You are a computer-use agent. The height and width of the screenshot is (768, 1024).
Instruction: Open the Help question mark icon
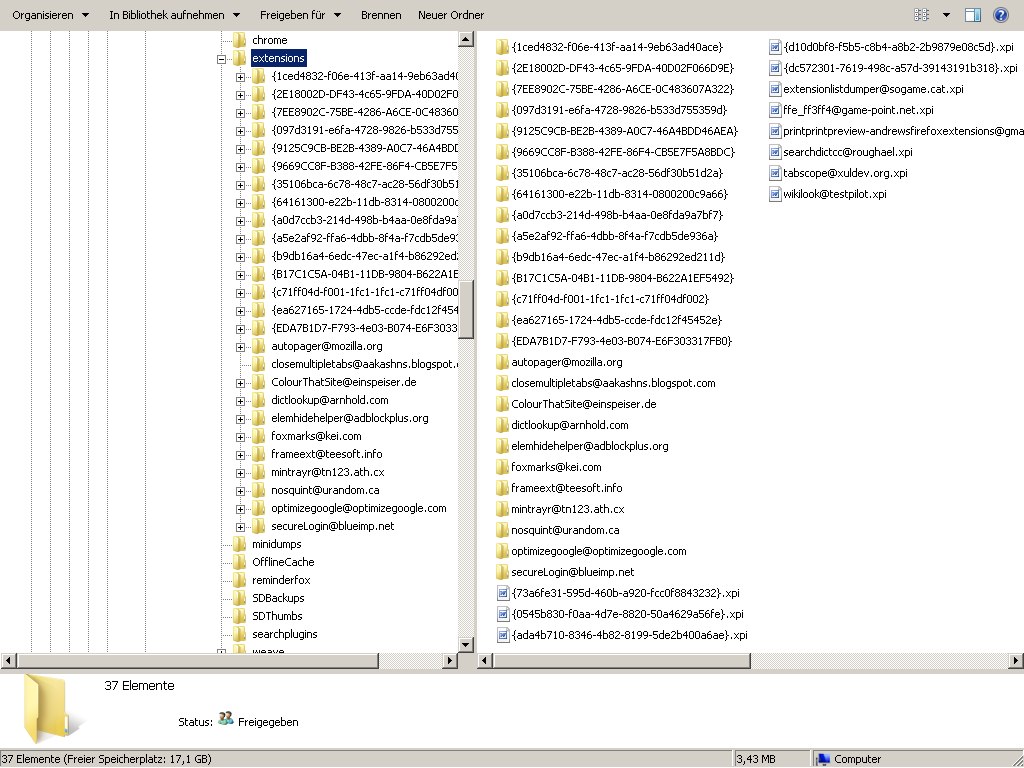pos(1000,14)
